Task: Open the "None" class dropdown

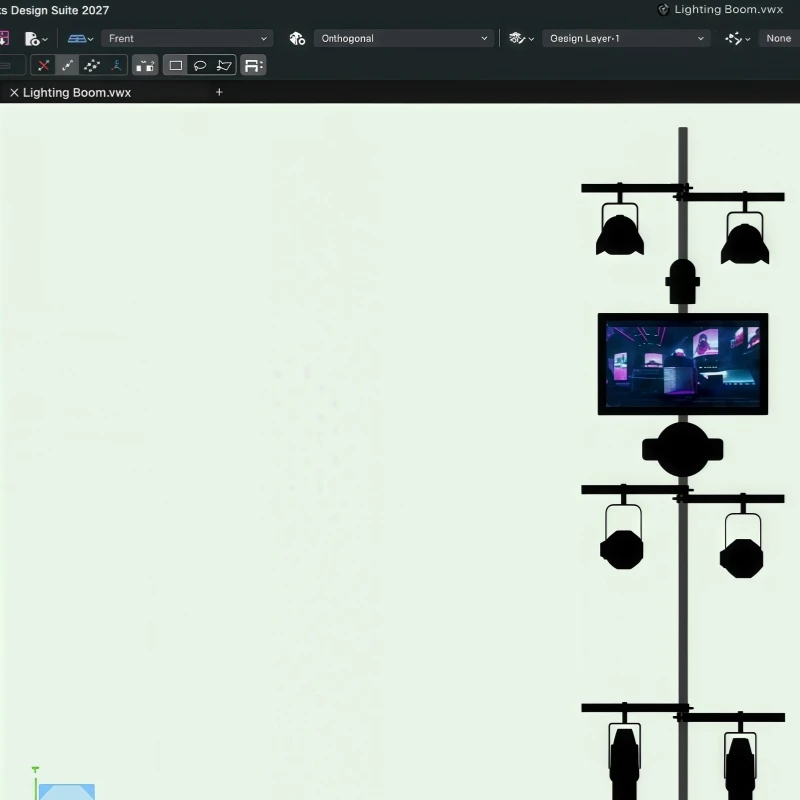Action: tap(779, 38)
